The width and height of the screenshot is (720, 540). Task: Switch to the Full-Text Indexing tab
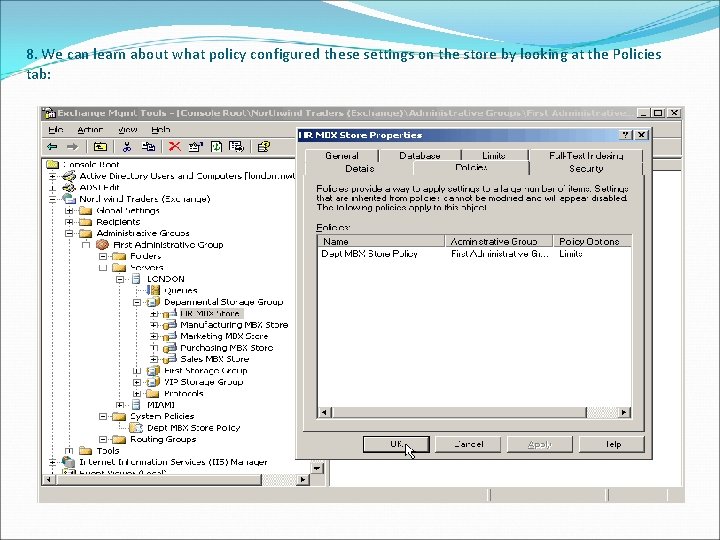tap(586, 156)
